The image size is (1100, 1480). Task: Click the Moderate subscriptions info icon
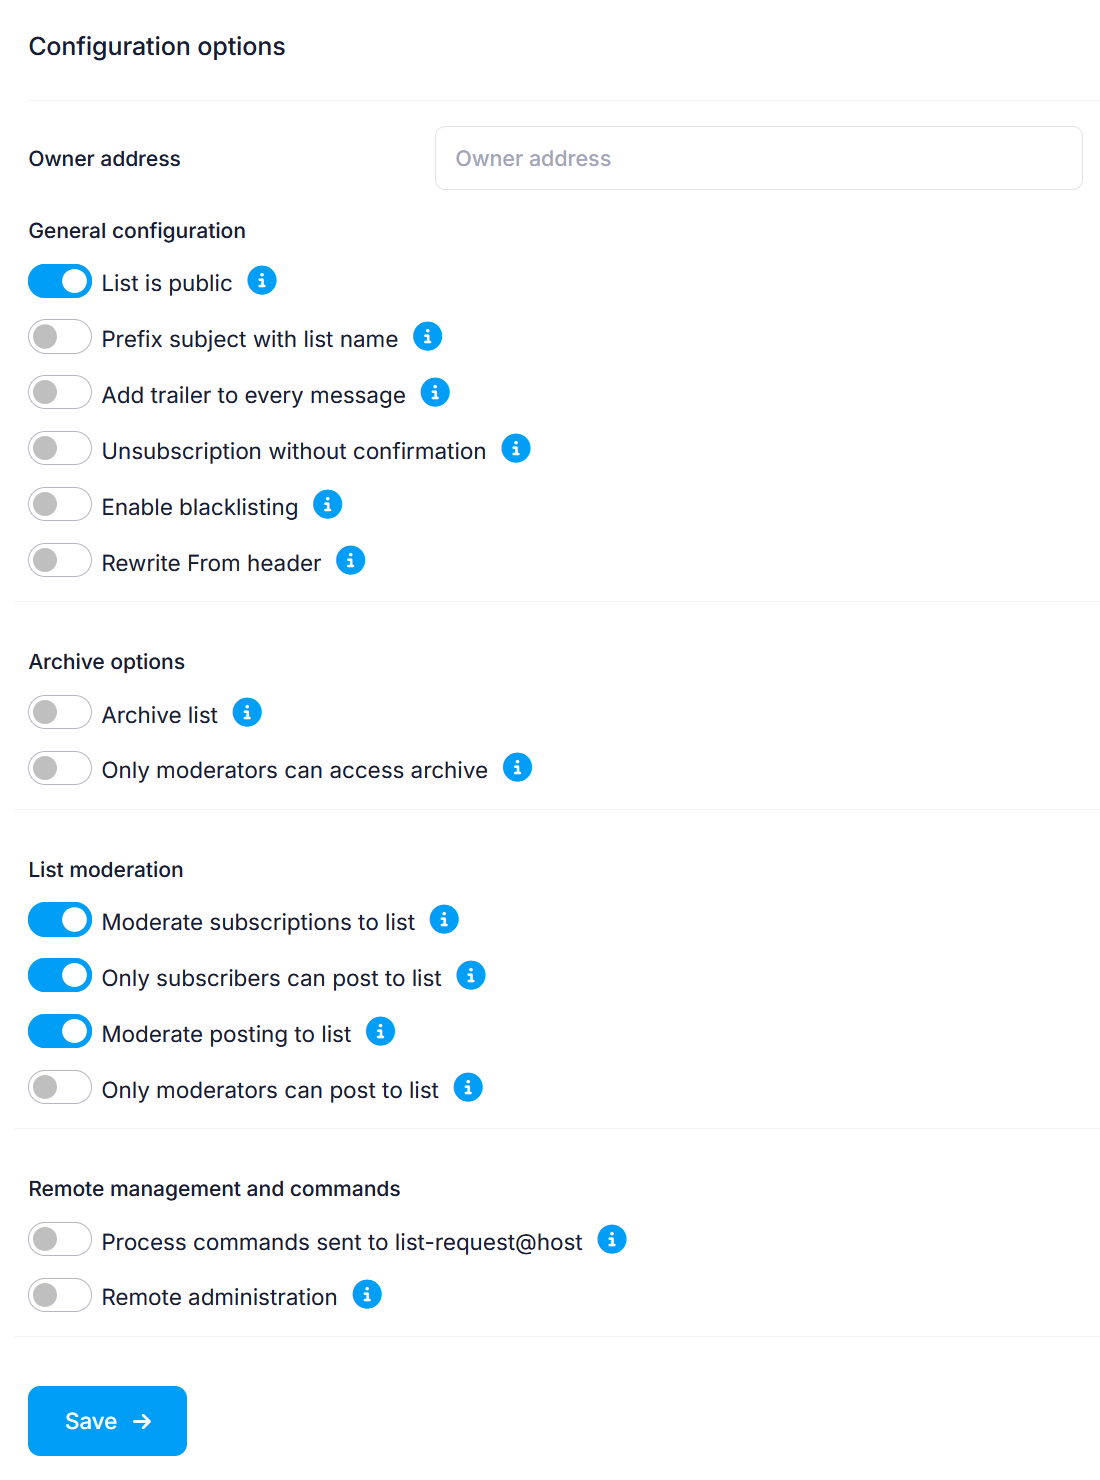point(444,919)
